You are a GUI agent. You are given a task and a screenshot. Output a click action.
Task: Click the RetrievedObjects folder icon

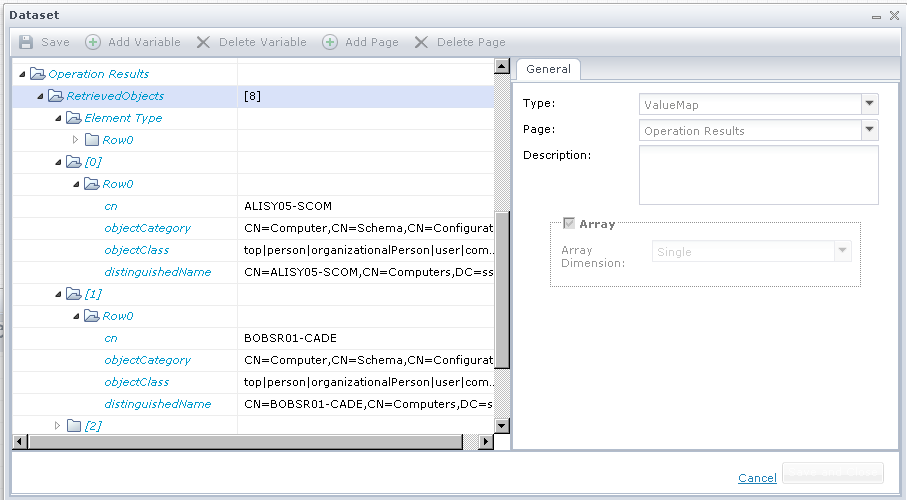coord(56,96)
